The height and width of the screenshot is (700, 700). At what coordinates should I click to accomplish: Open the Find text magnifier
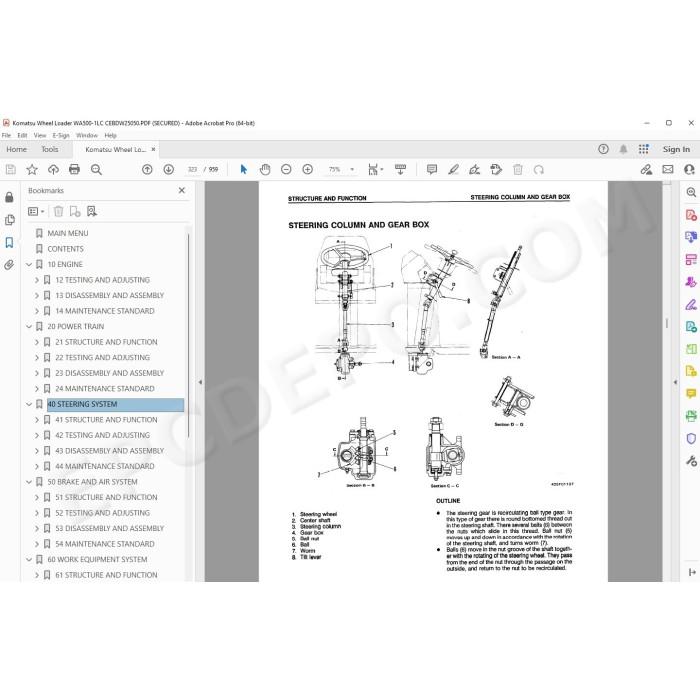(96, 170)
